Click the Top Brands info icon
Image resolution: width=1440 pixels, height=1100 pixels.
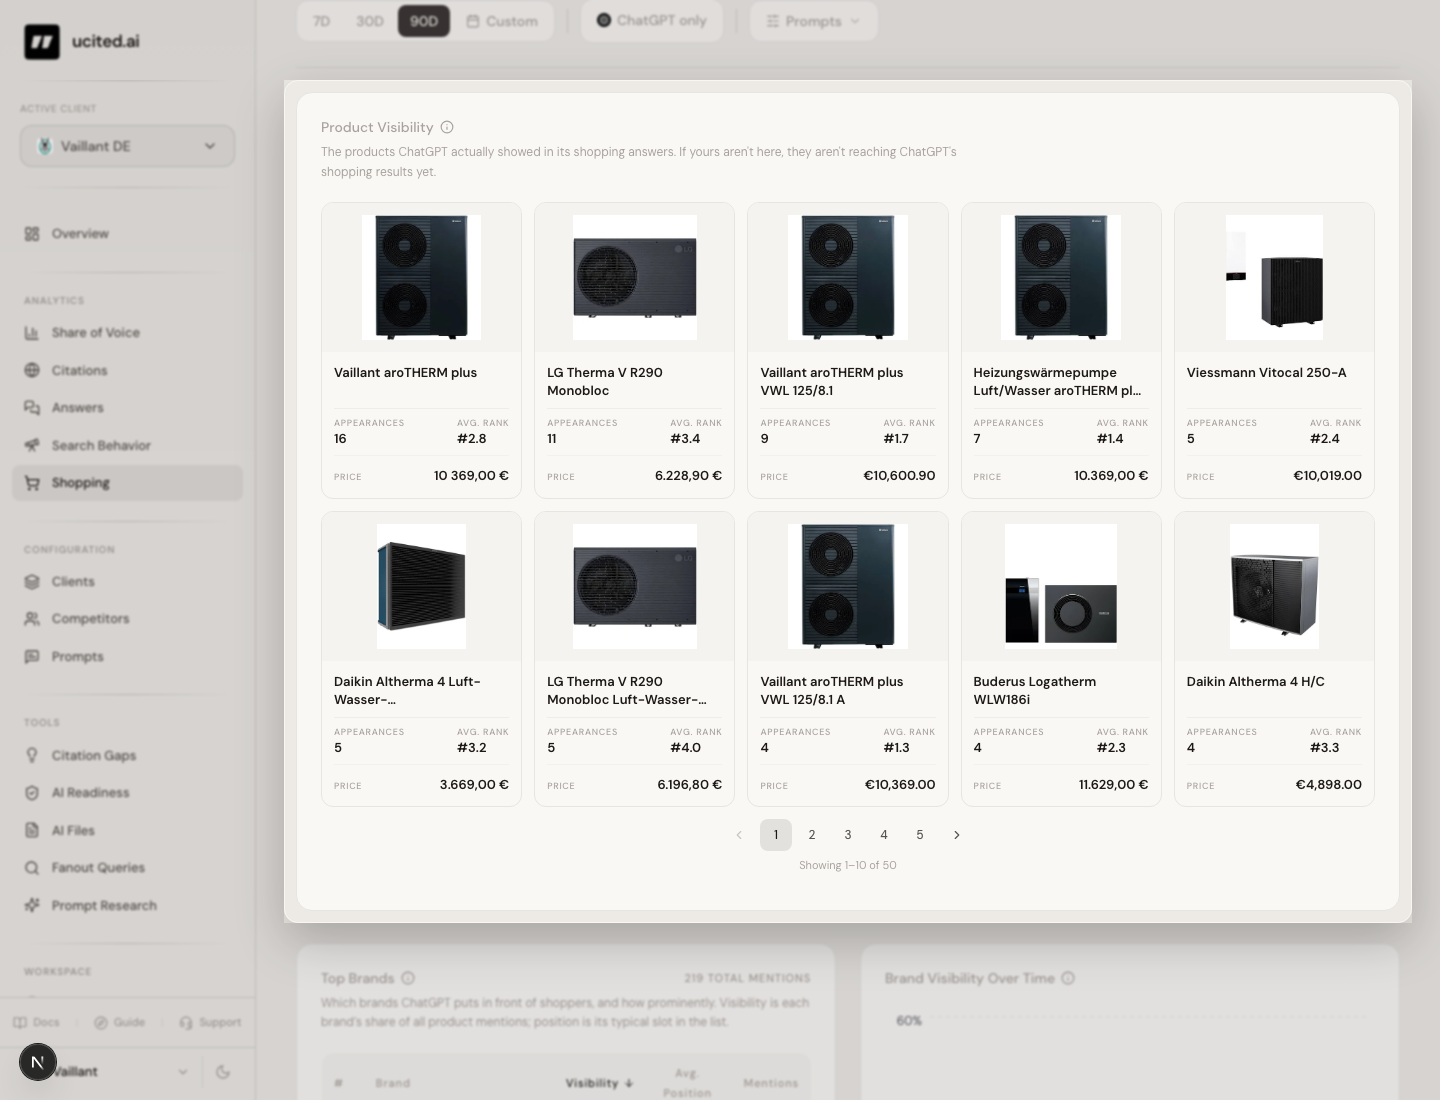coord(408,978)
